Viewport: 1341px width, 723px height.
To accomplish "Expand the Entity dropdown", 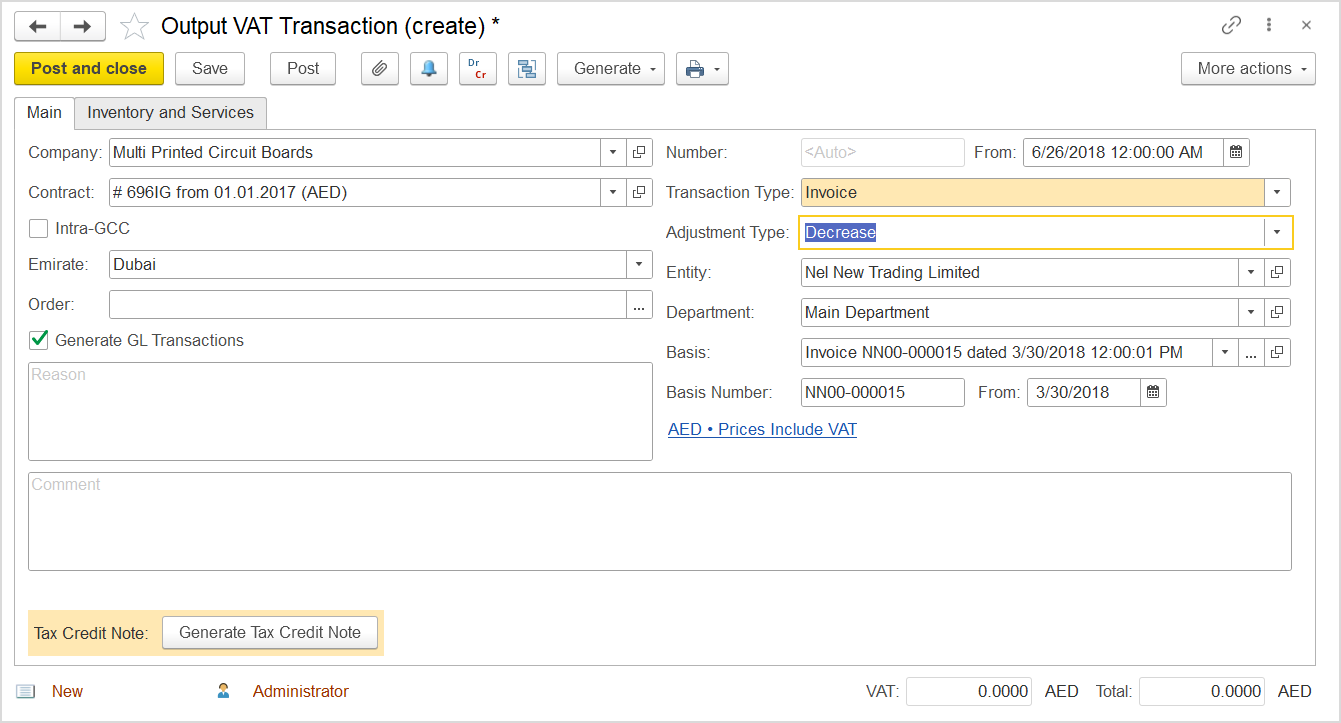I will coord(1251,273).
